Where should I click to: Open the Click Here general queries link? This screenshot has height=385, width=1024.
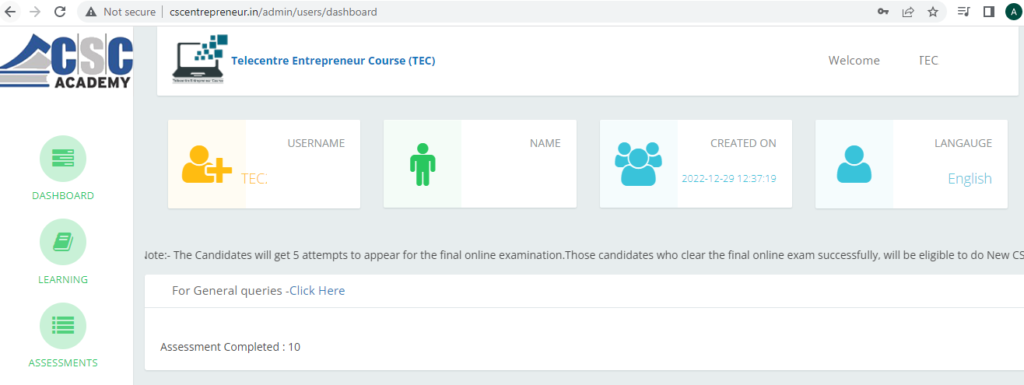(317, 291)
